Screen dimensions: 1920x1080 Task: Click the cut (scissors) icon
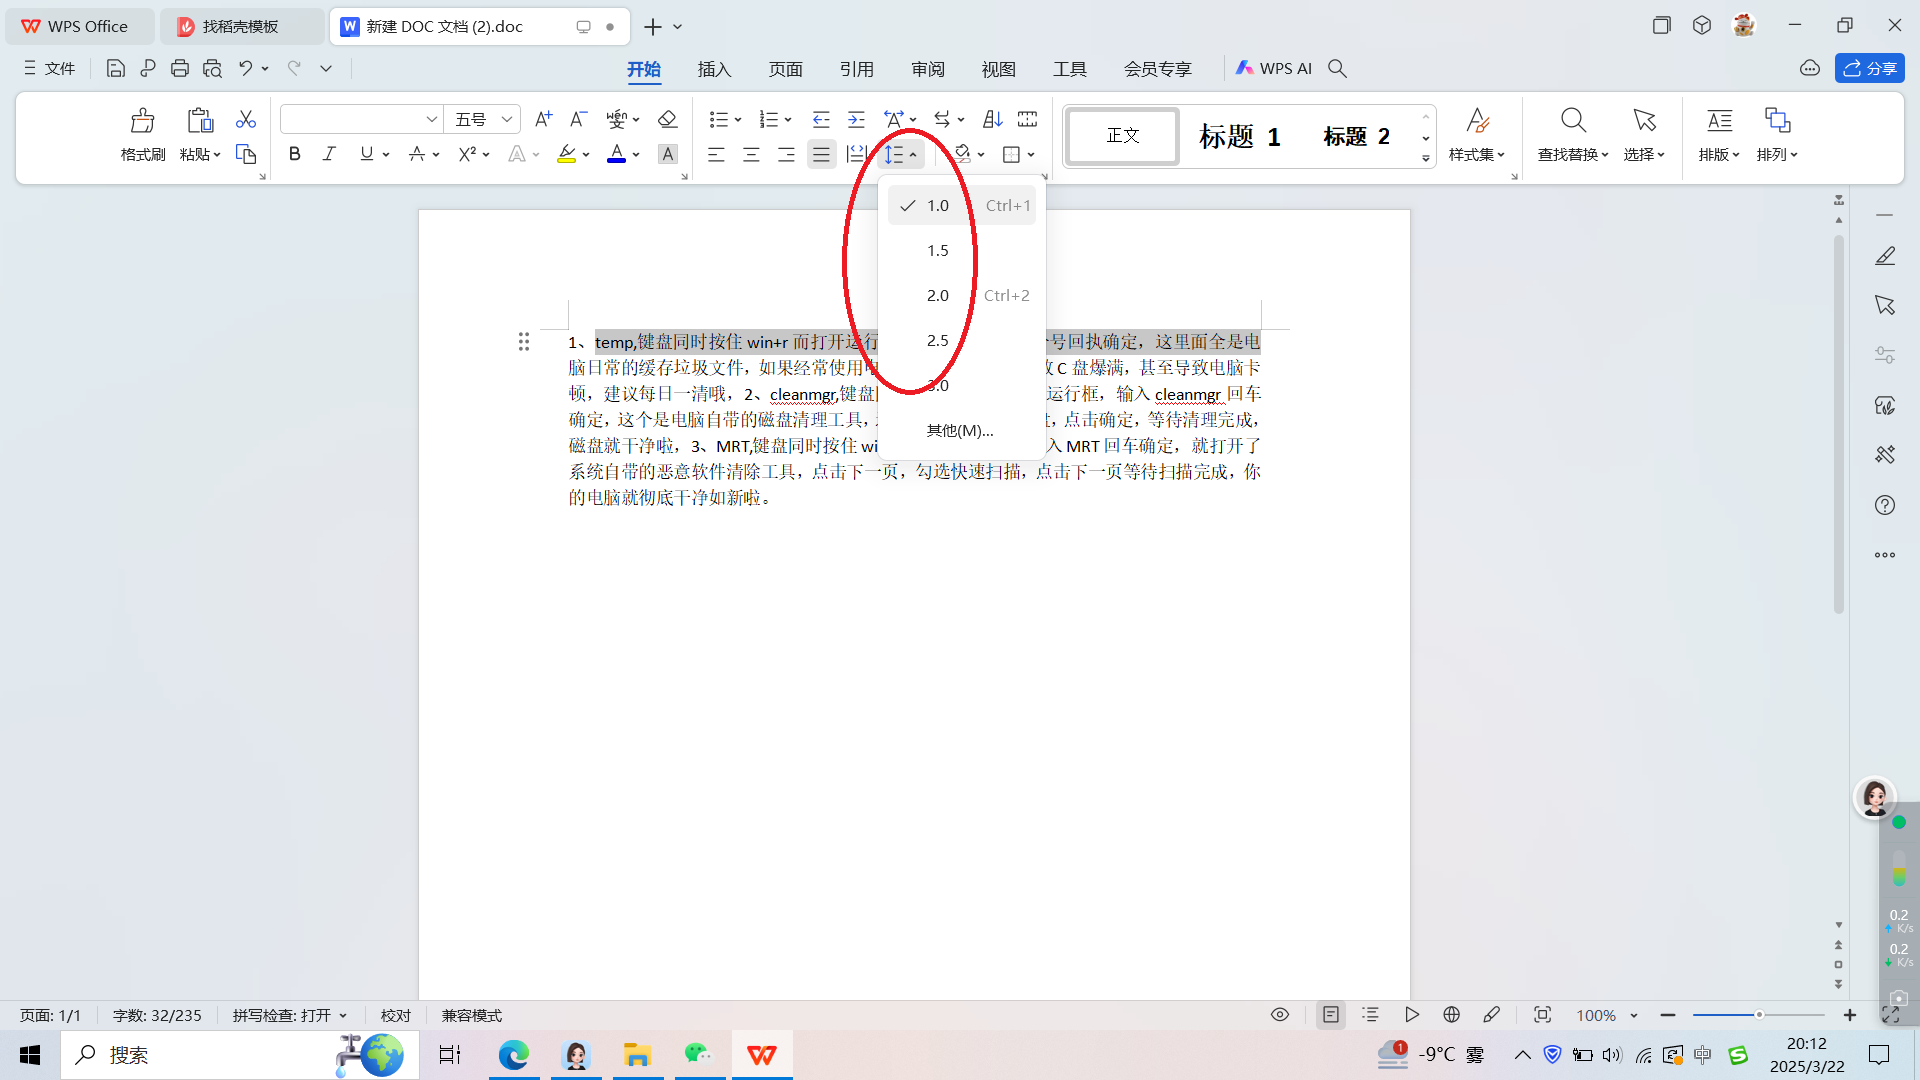tap(245, 118)
